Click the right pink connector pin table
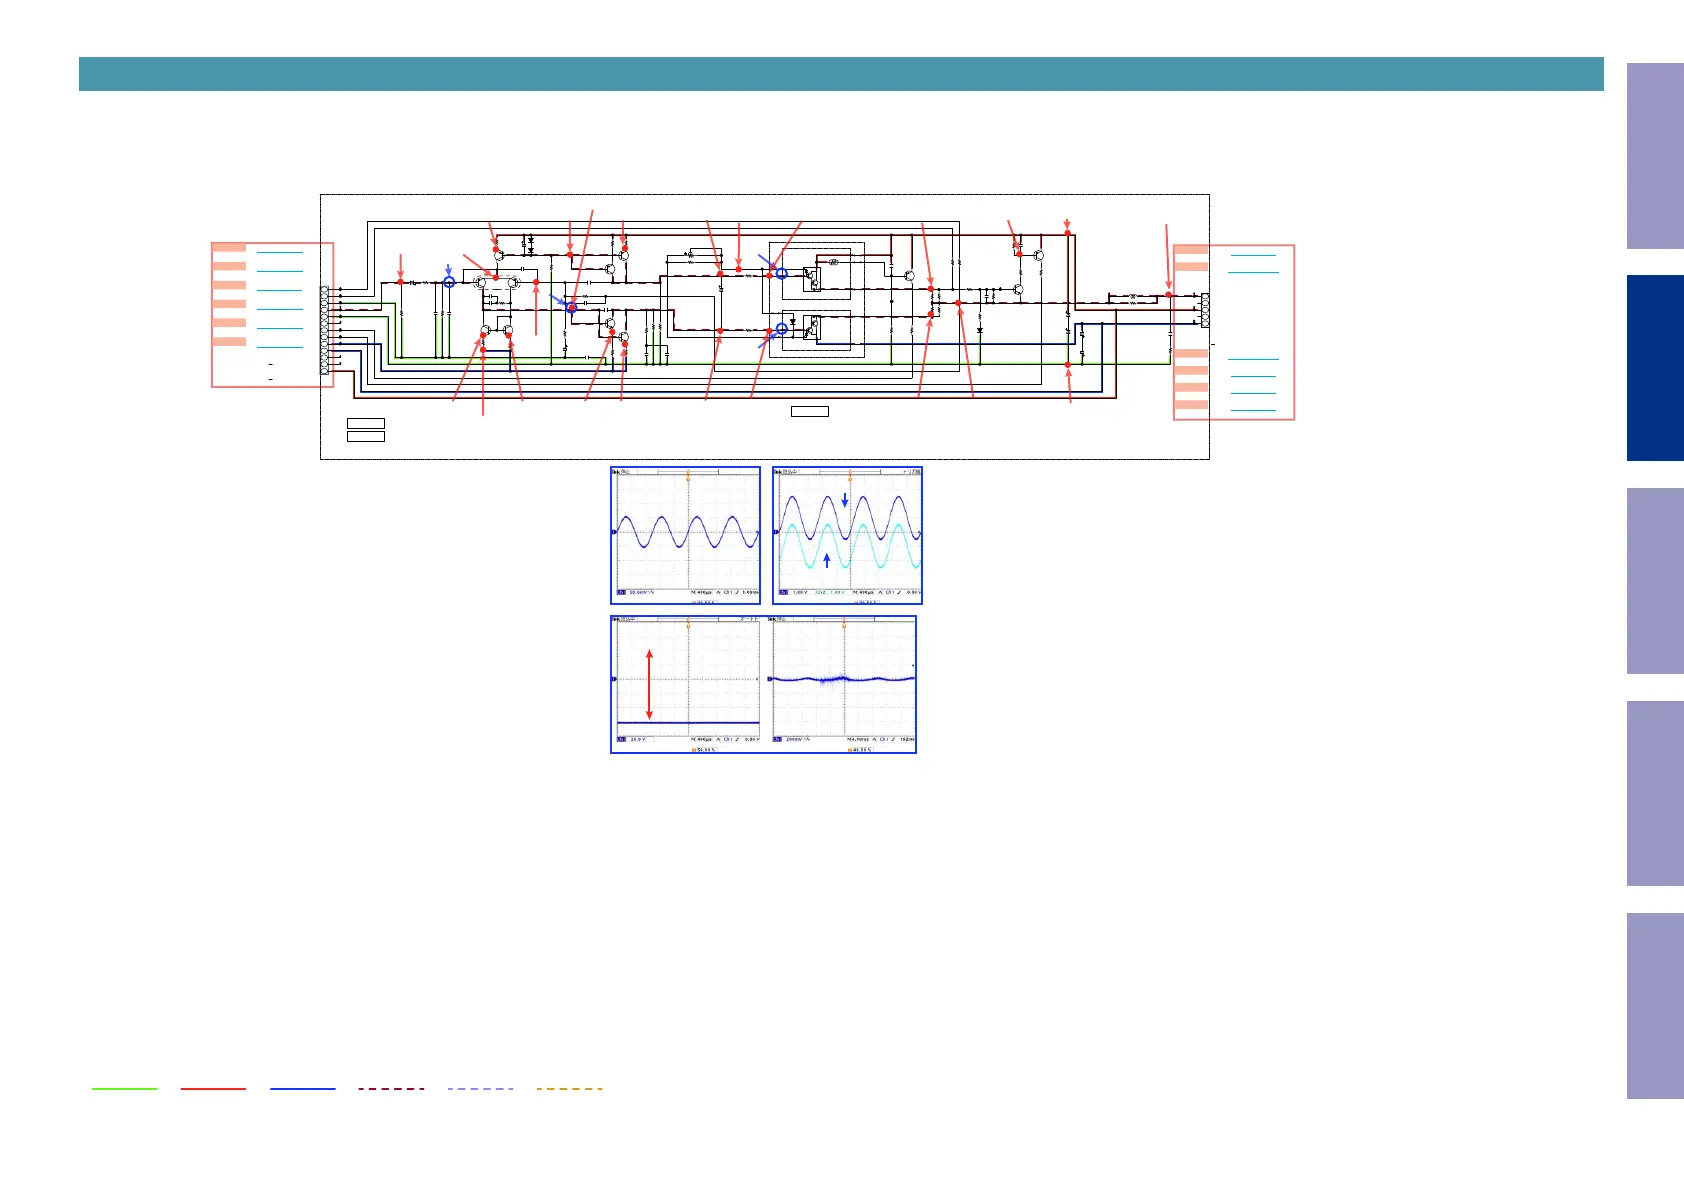The image size is (1684, 1191). pyautogui.click(x=1234, y=332)
